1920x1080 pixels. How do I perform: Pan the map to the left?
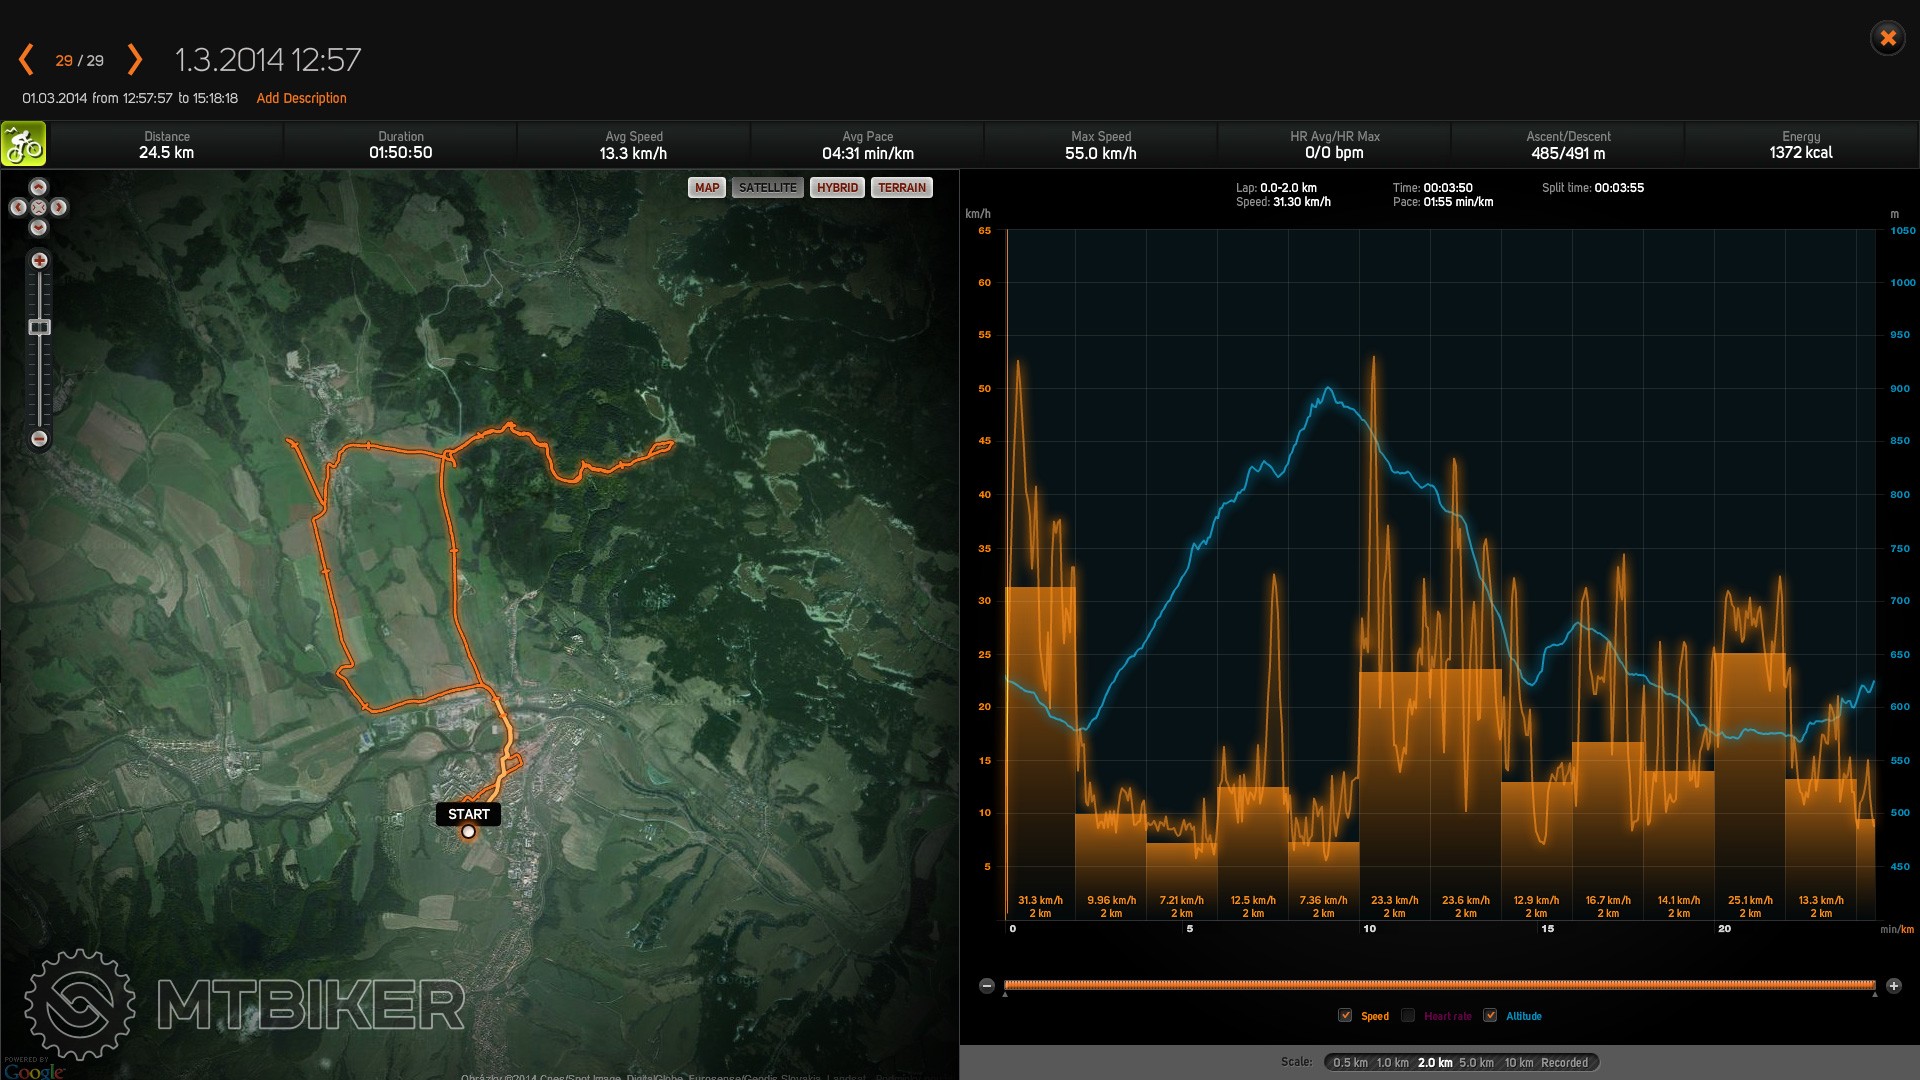(x=18, y=207)
